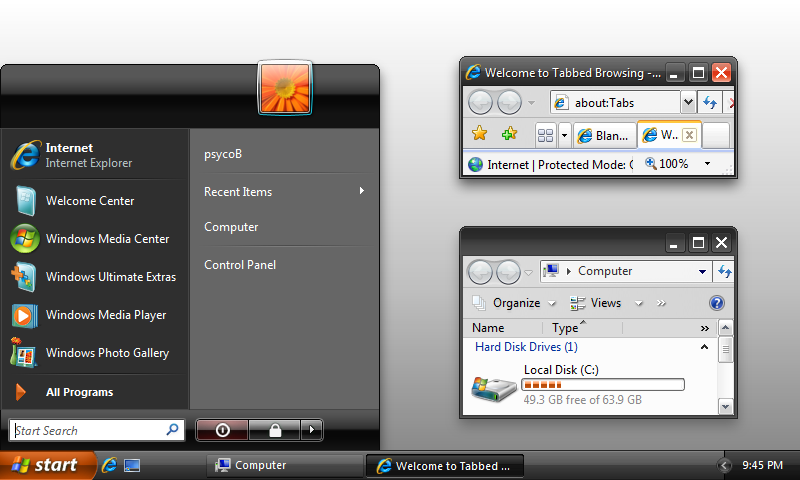Close the active W.. tab

(x=689, y=135)
